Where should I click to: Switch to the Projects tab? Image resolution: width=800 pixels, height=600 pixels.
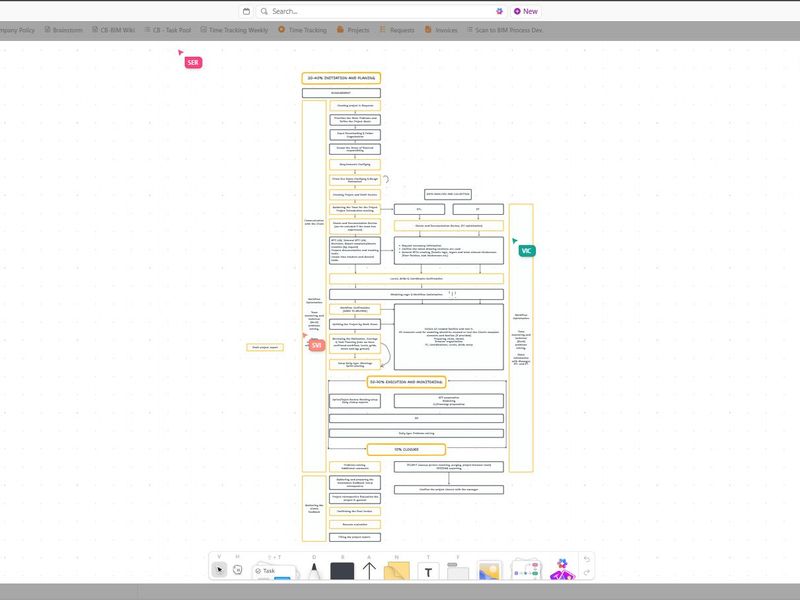pyautogui.click(x=353, y=30)
